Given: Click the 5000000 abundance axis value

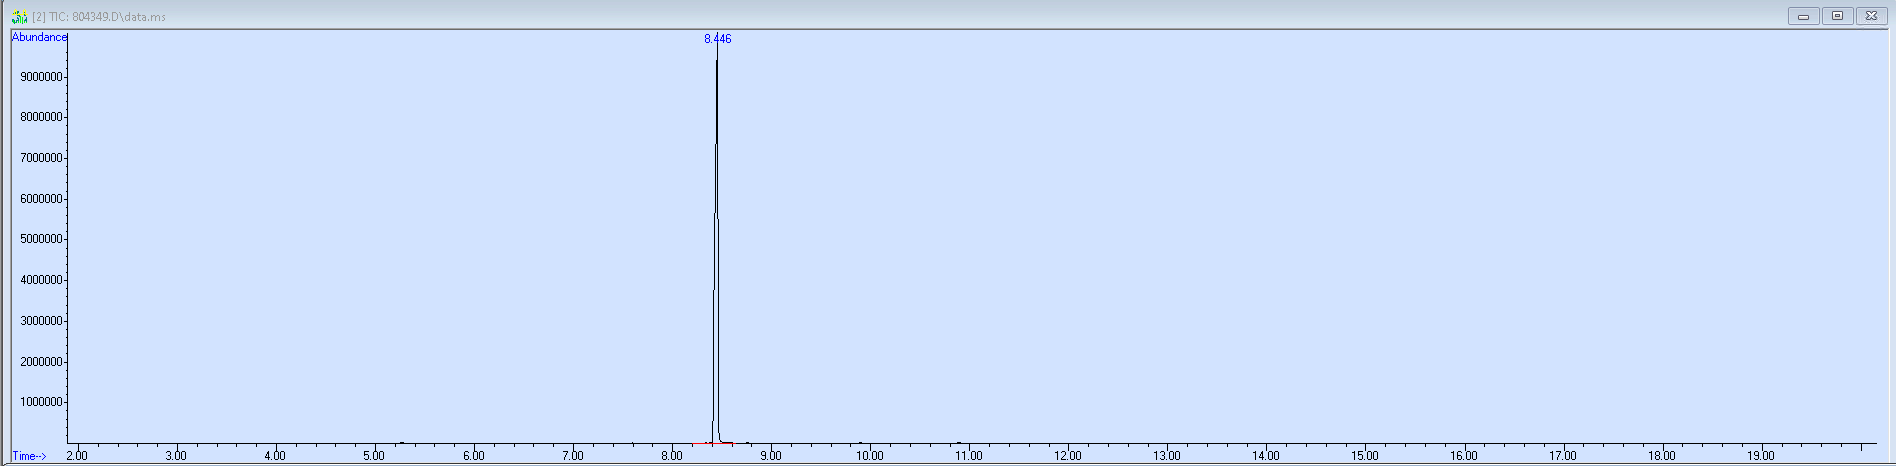Looking at the screenshot, I should [42, 239].
